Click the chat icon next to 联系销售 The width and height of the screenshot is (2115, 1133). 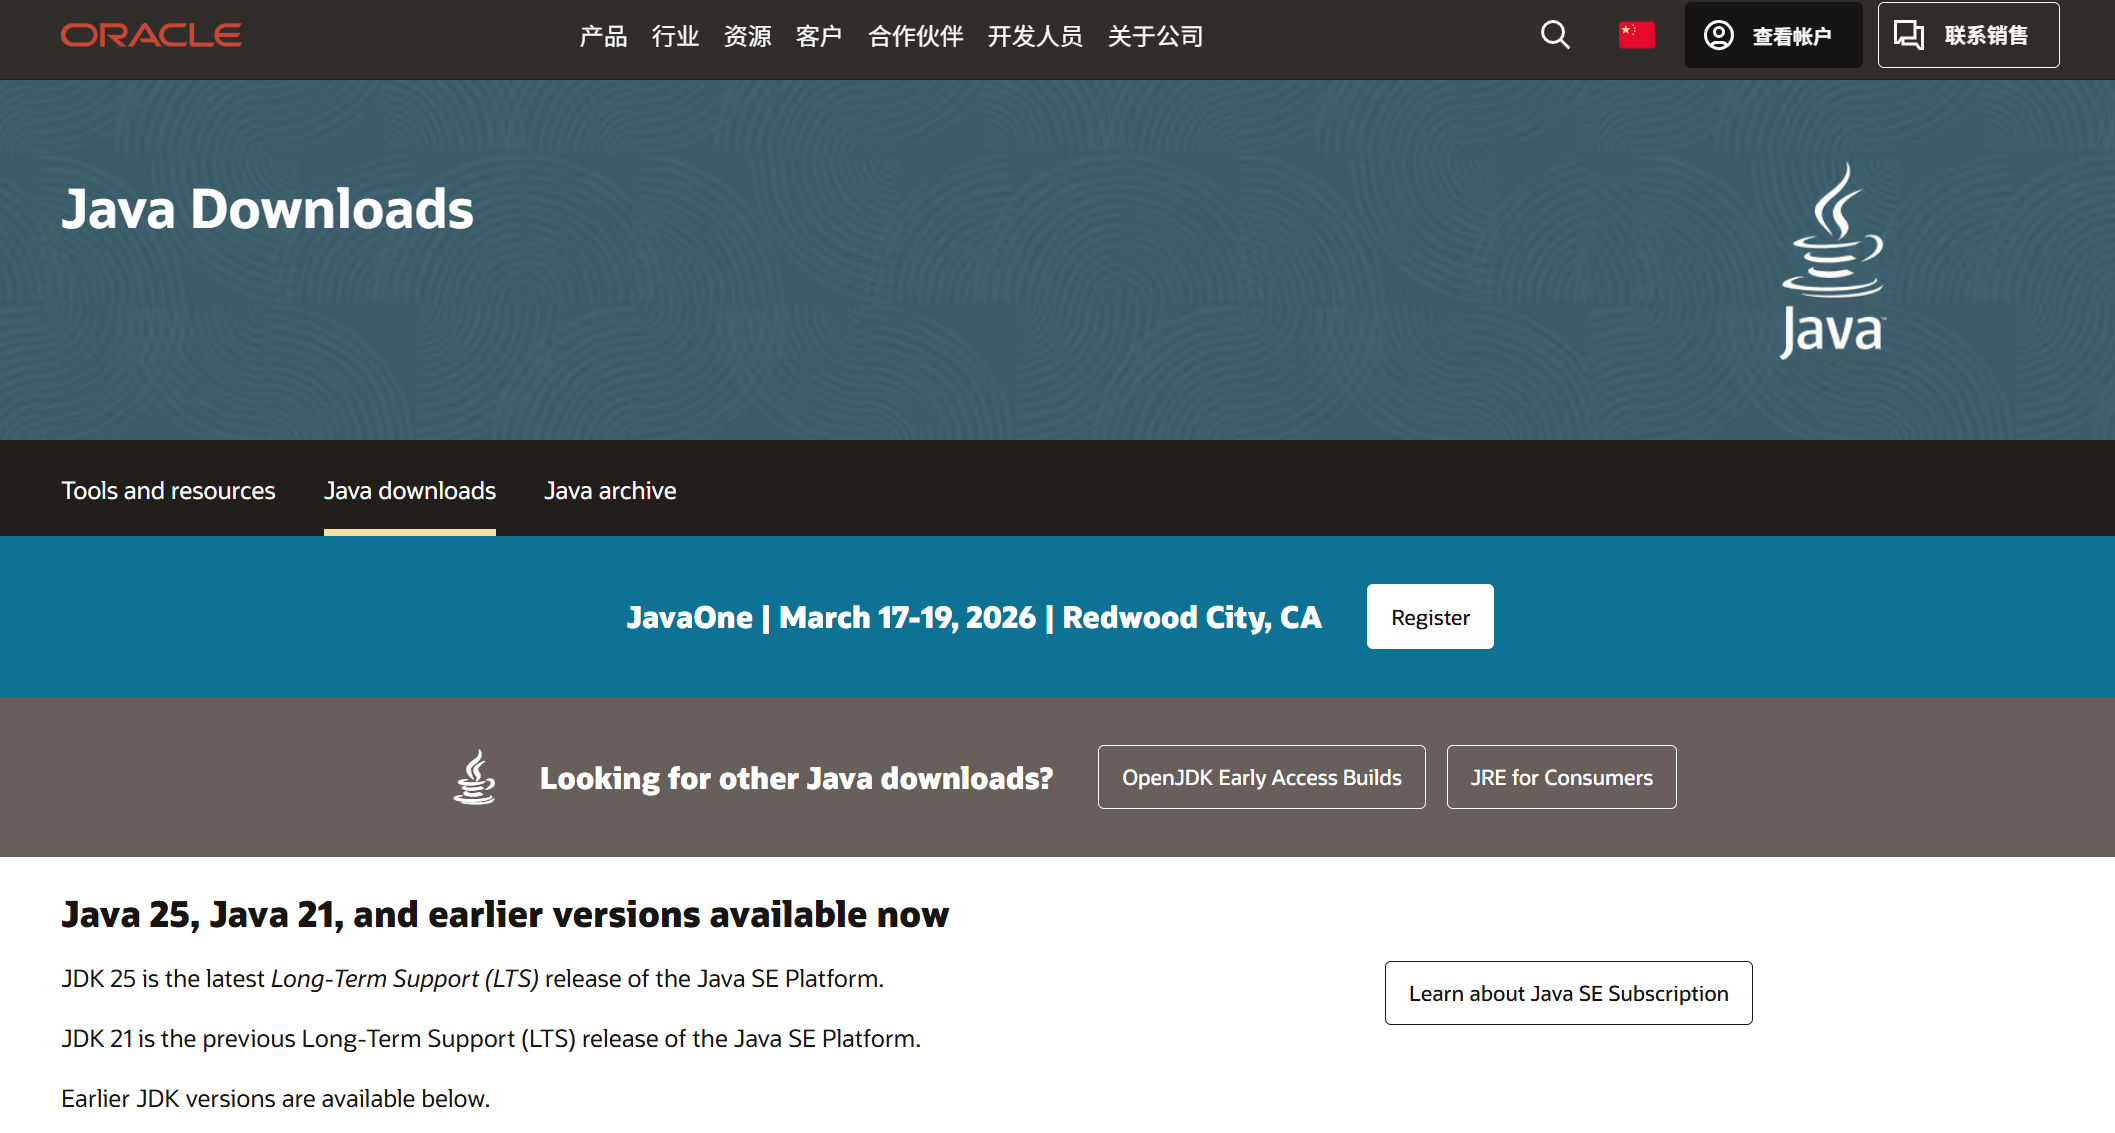click(x=1908, y=34)
